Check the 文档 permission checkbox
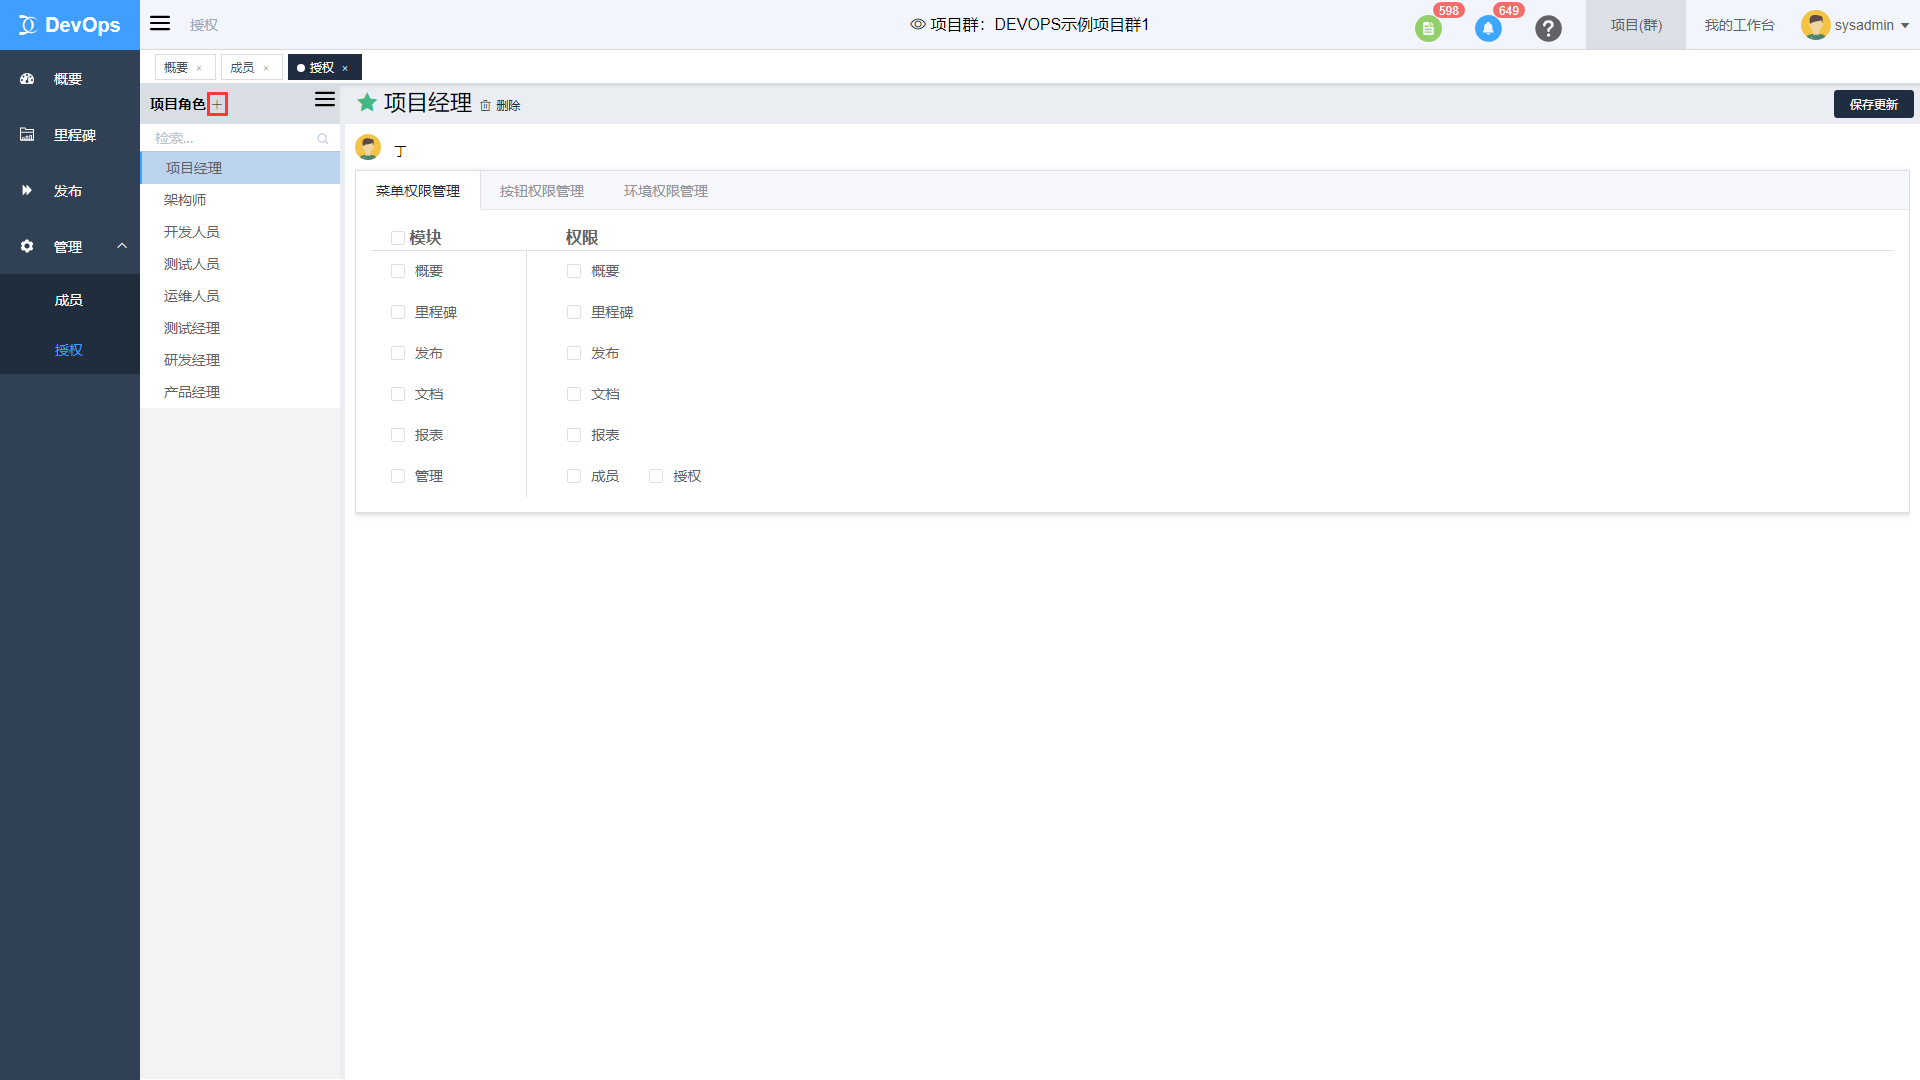Viewport: 1920px width, 1080px height. coord(574,394)
